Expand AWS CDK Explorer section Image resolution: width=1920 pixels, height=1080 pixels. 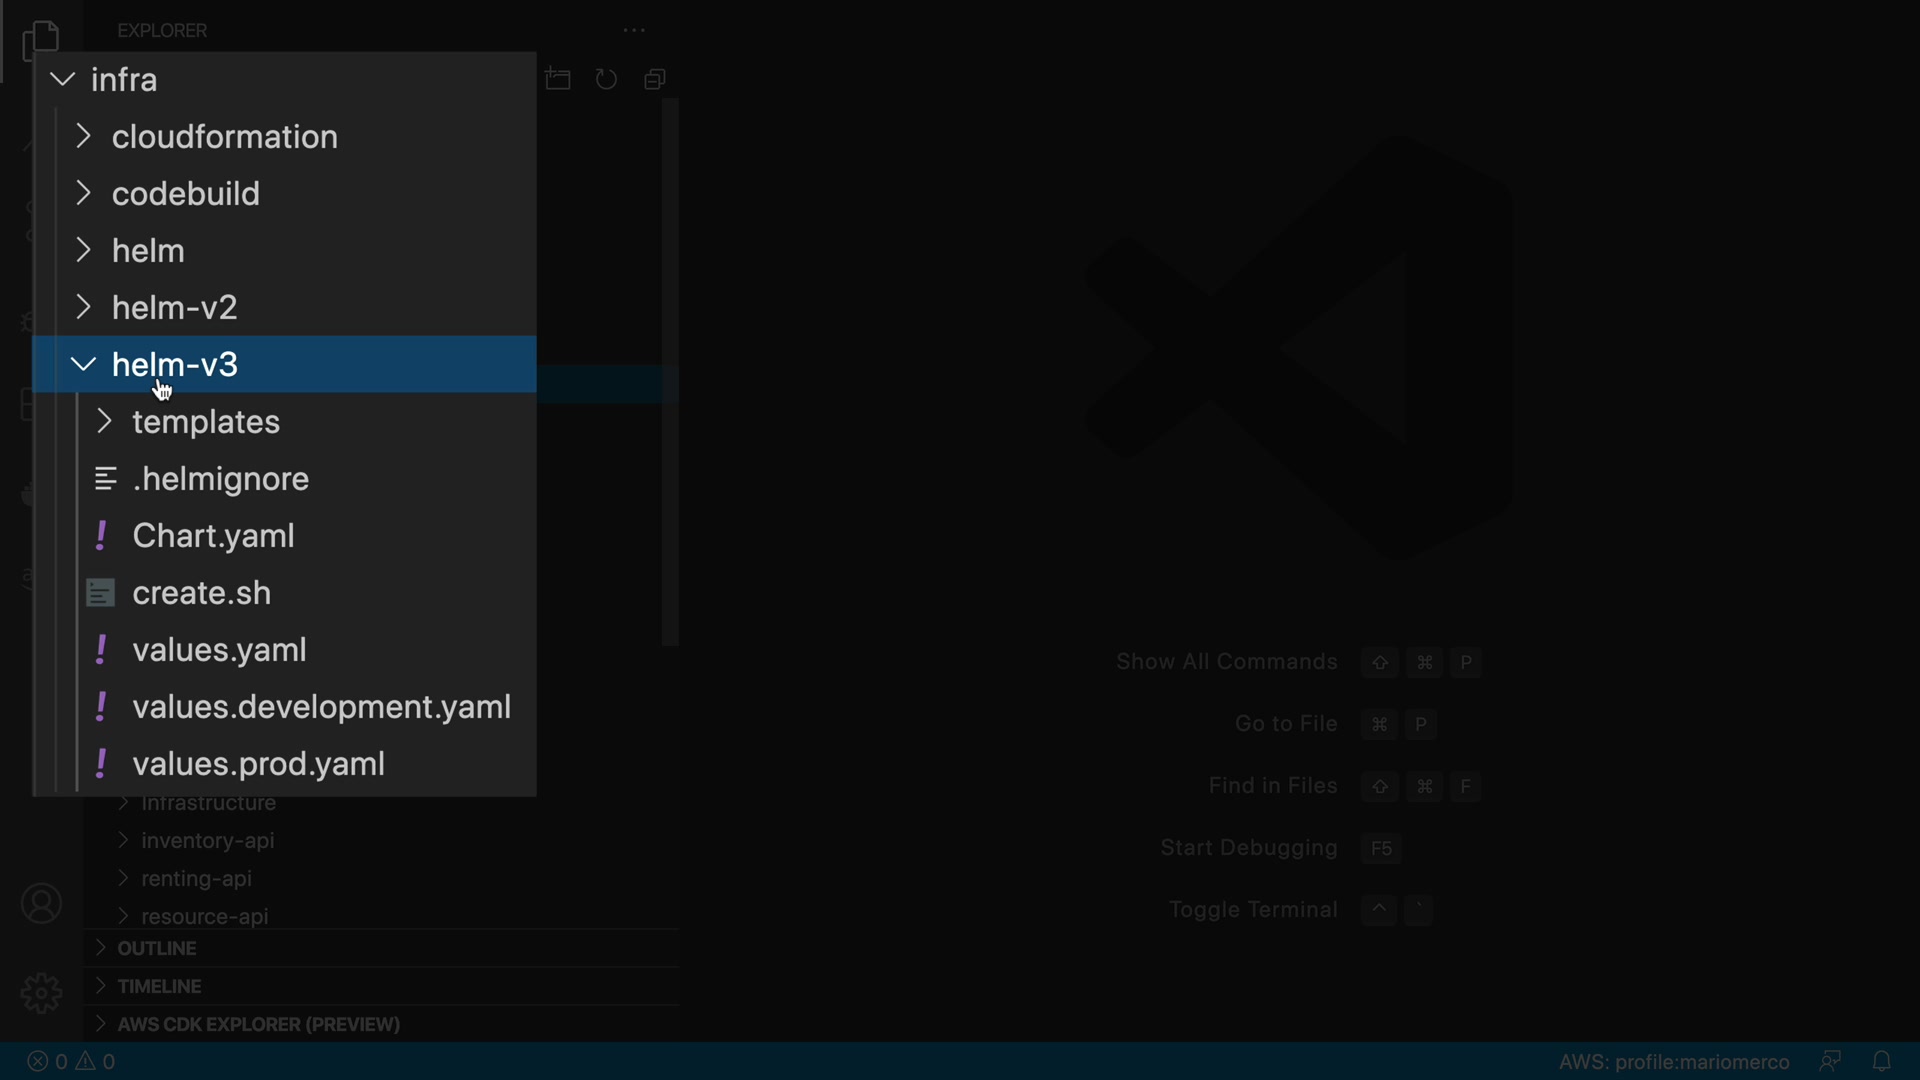tap(258, 1024)
